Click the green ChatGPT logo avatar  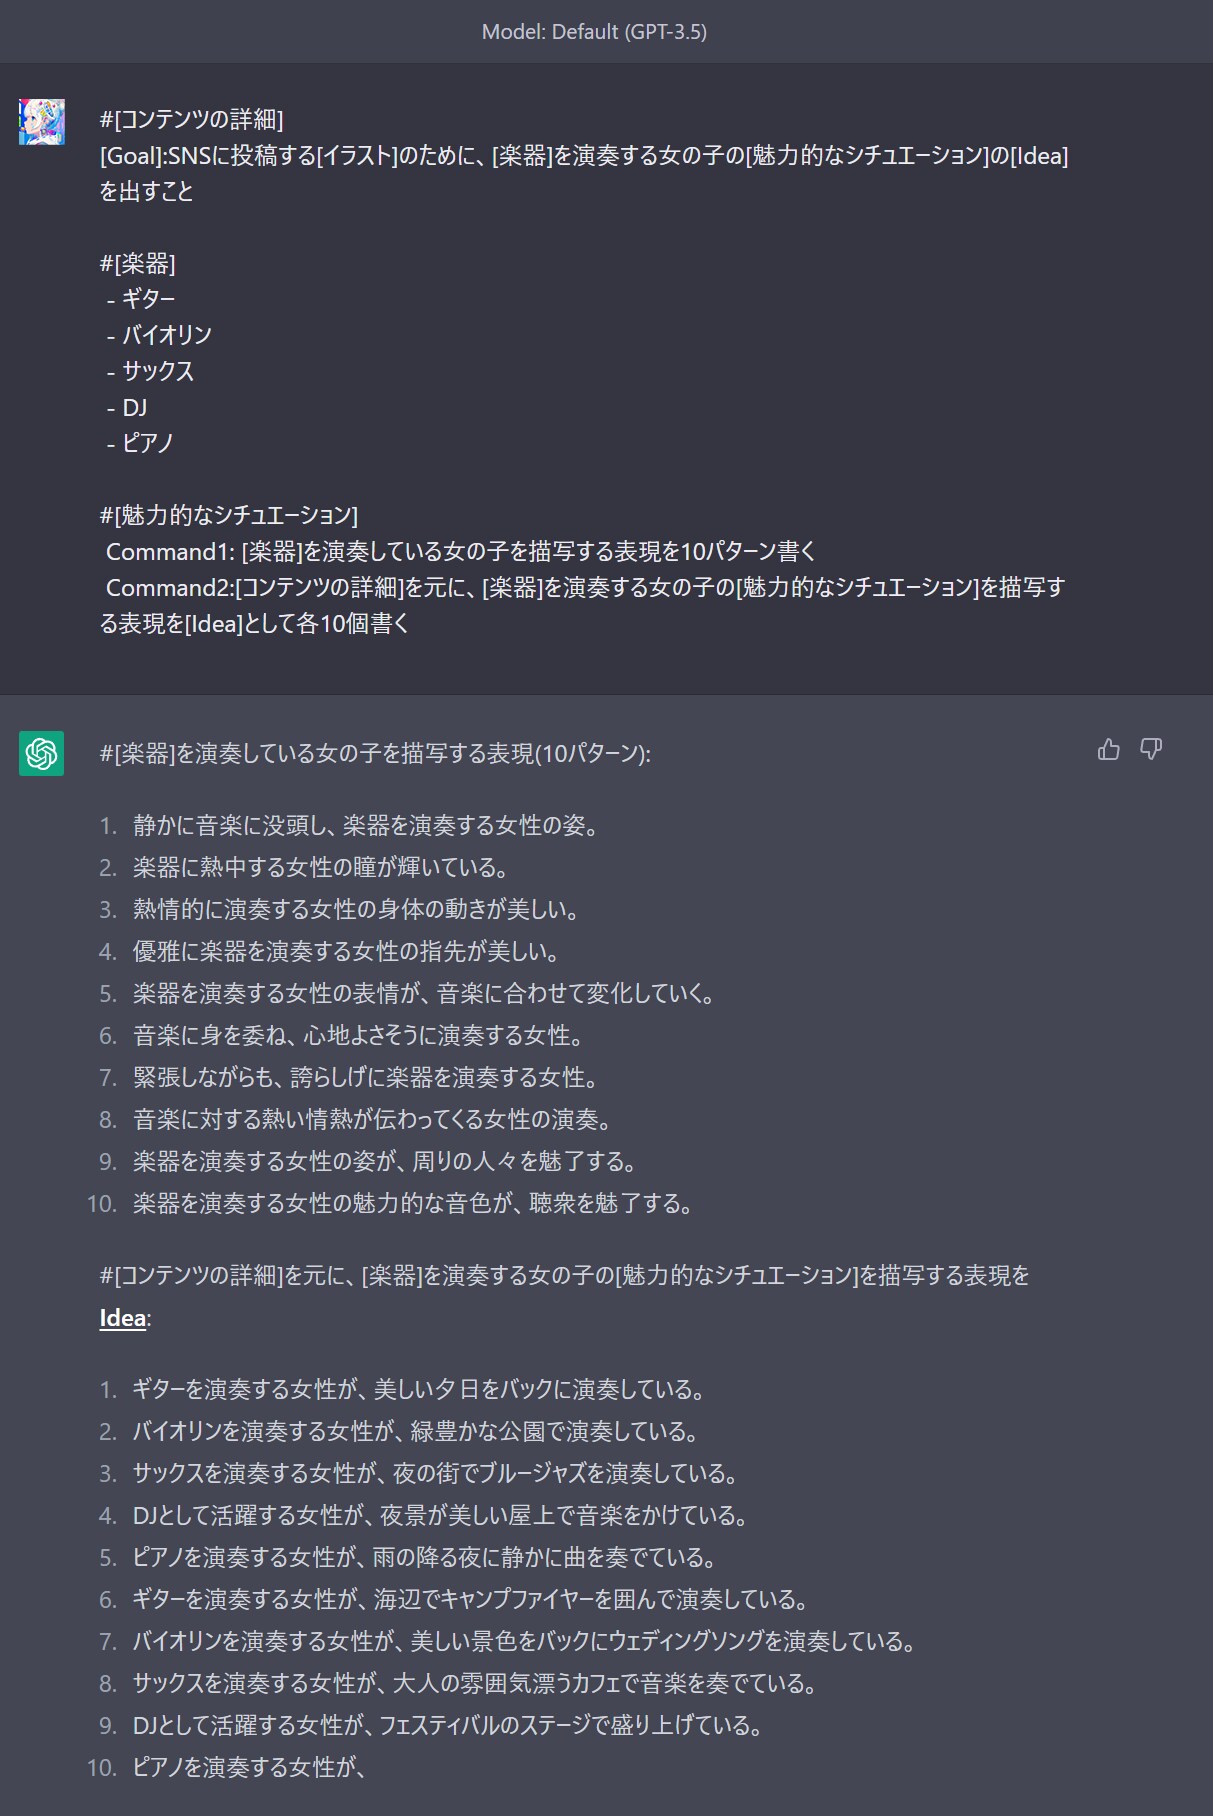tap(41, 753)
